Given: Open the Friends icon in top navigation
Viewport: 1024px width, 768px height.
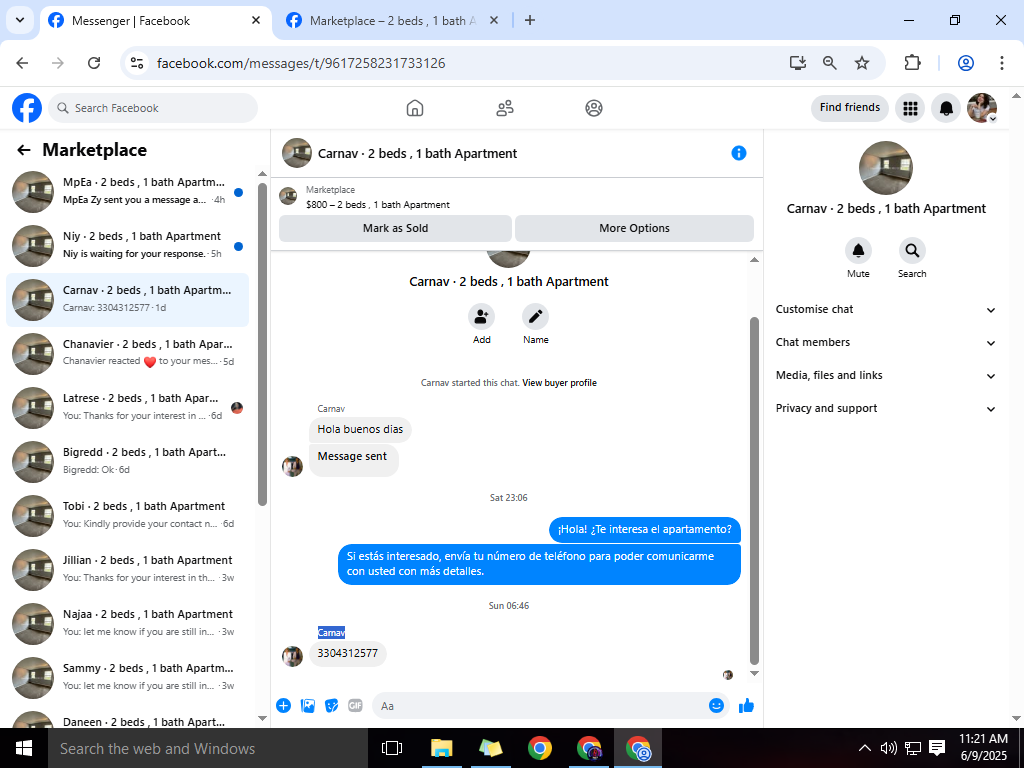Looking at the screenshot, I should click(x=505, y=108).
